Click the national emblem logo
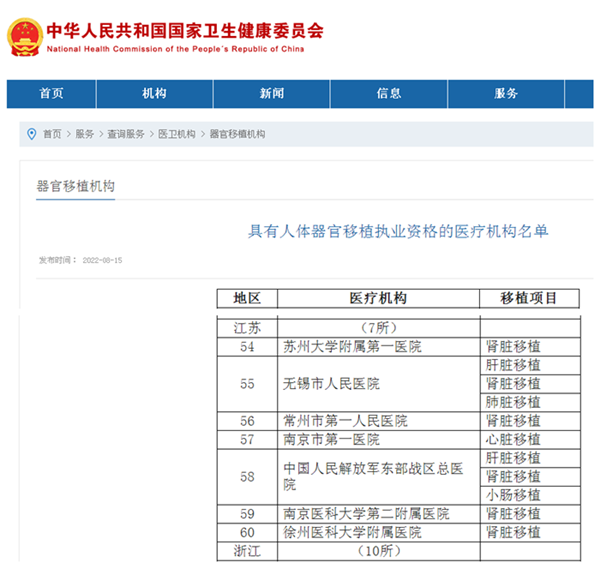The height and width of the screenshot is (568, 600). pos(22,35)
